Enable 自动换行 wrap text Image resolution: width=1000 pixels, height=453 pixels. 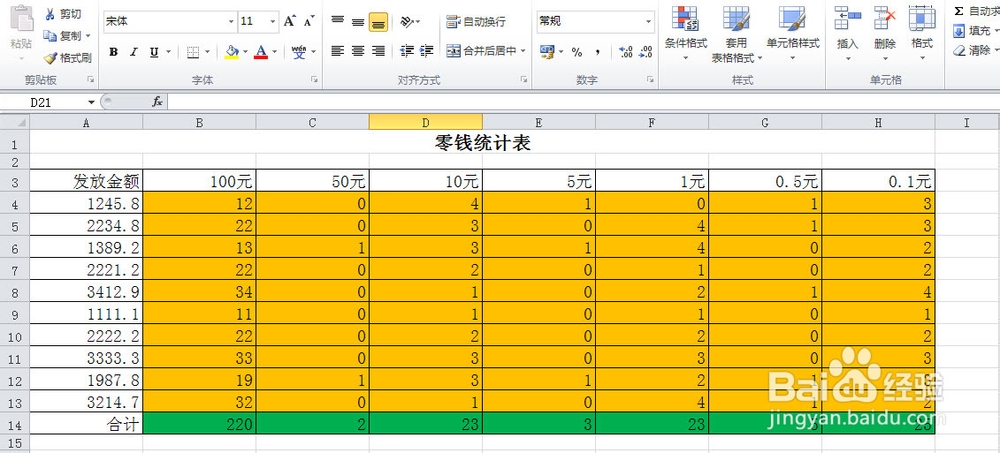[x=476, y=21]
